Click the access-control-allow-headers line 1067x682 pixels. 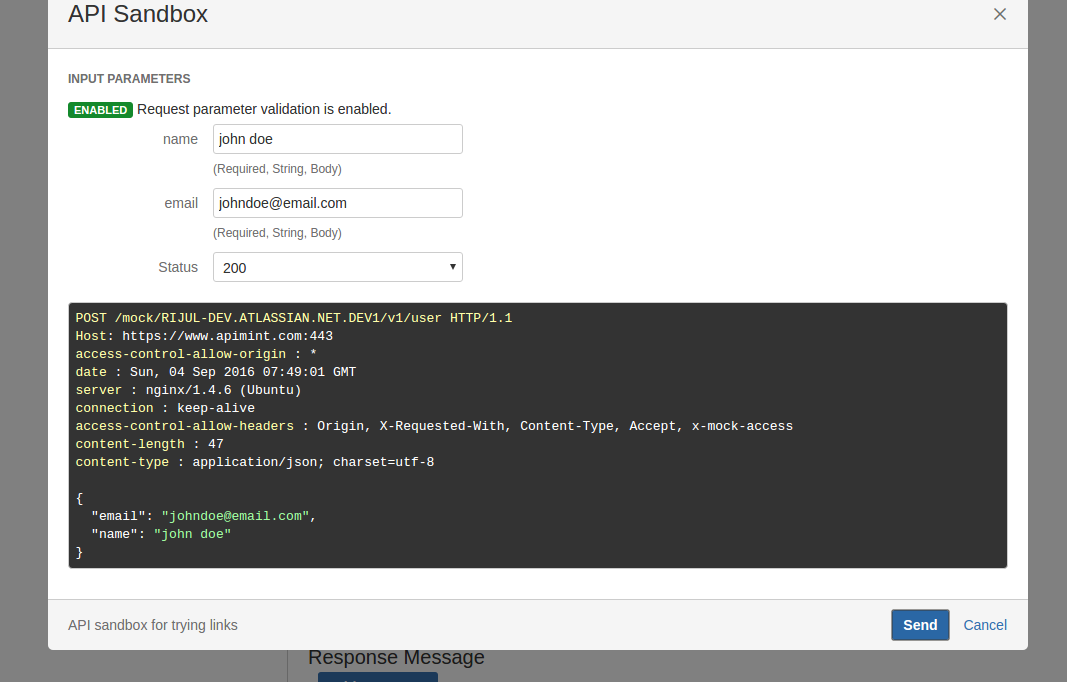(434, 426)
